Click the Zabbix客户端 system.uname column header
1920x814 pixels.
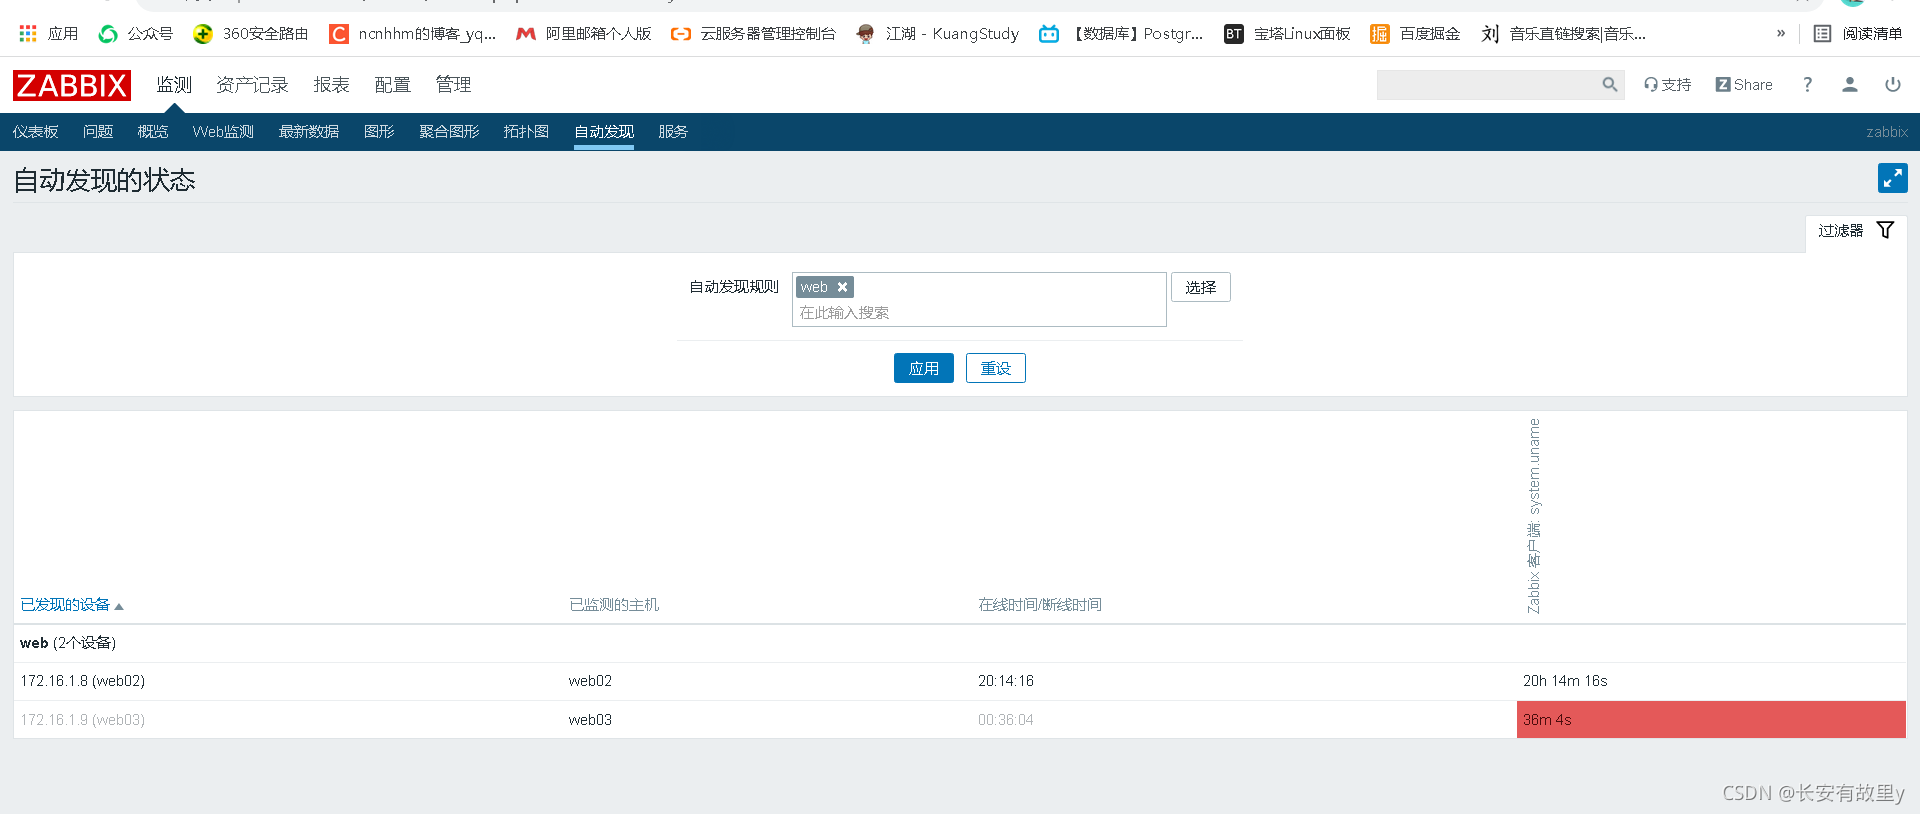point(1534,516)
